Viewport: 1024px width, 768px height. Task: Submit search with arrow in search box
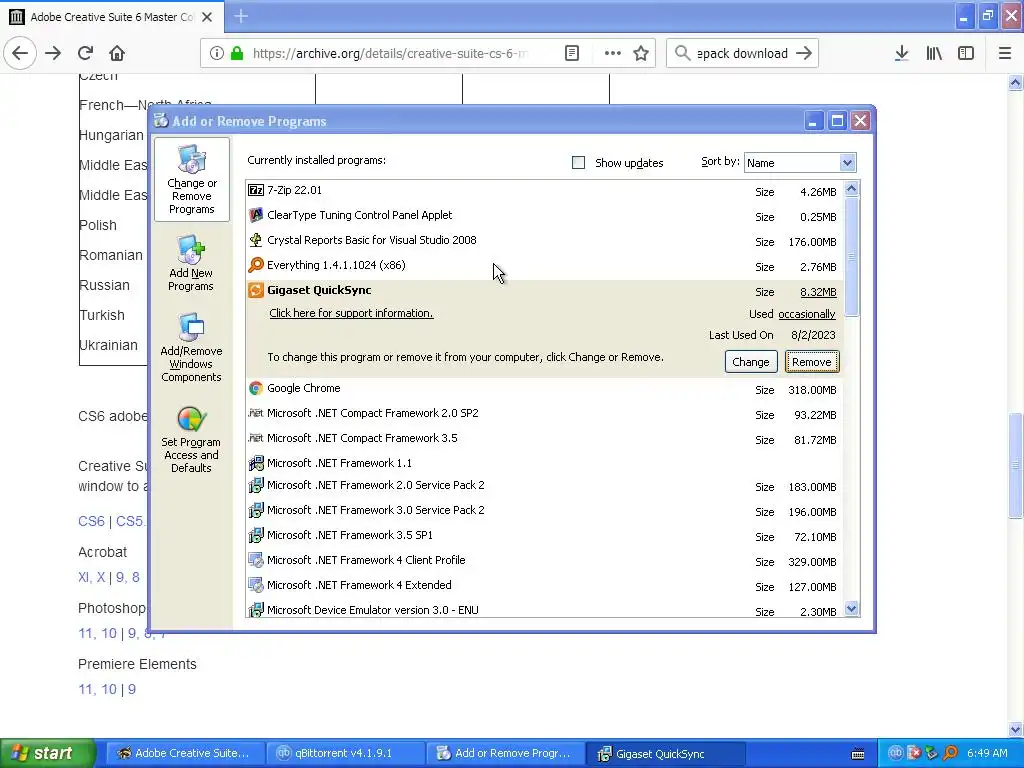click(805, 53)
